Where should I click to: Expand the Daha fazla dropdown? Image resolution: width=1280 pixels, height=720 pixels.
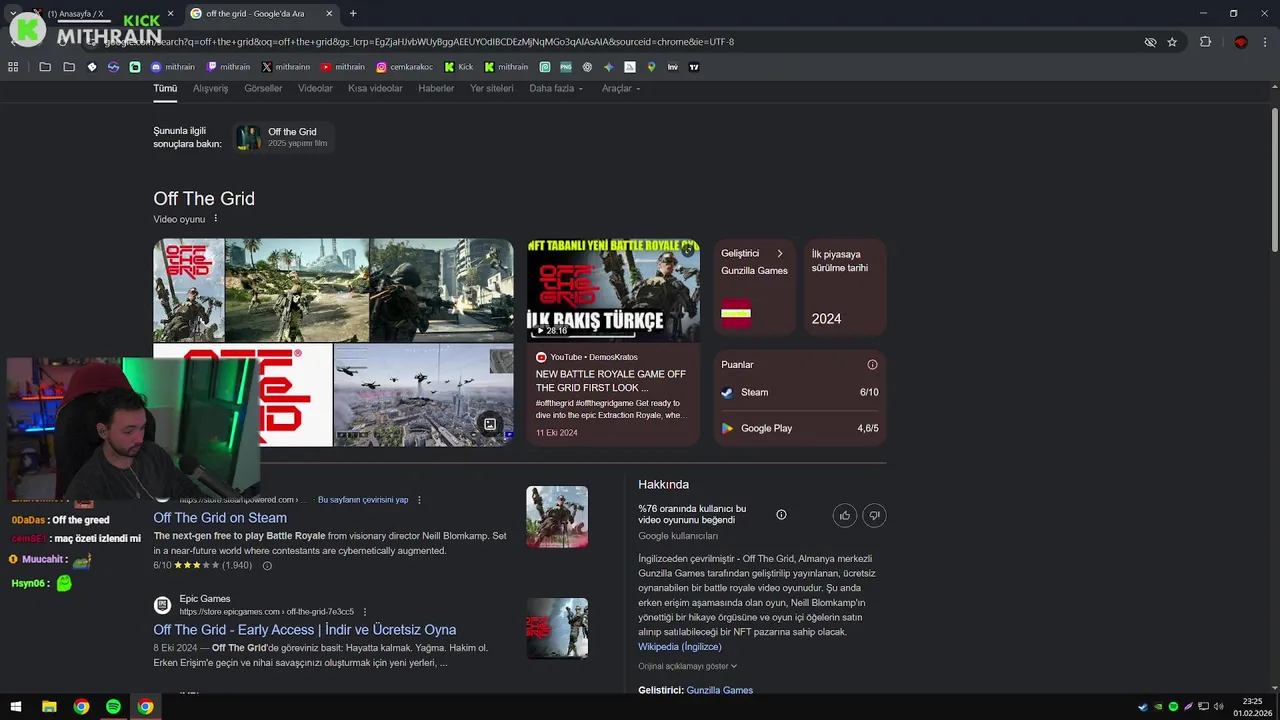(555, 88)
